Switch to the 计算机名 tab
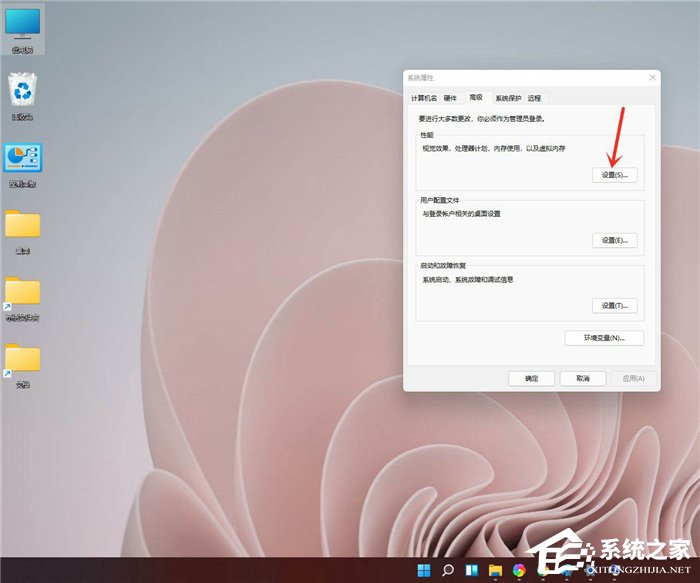The image size is (700, 583). tap(422, 98)
